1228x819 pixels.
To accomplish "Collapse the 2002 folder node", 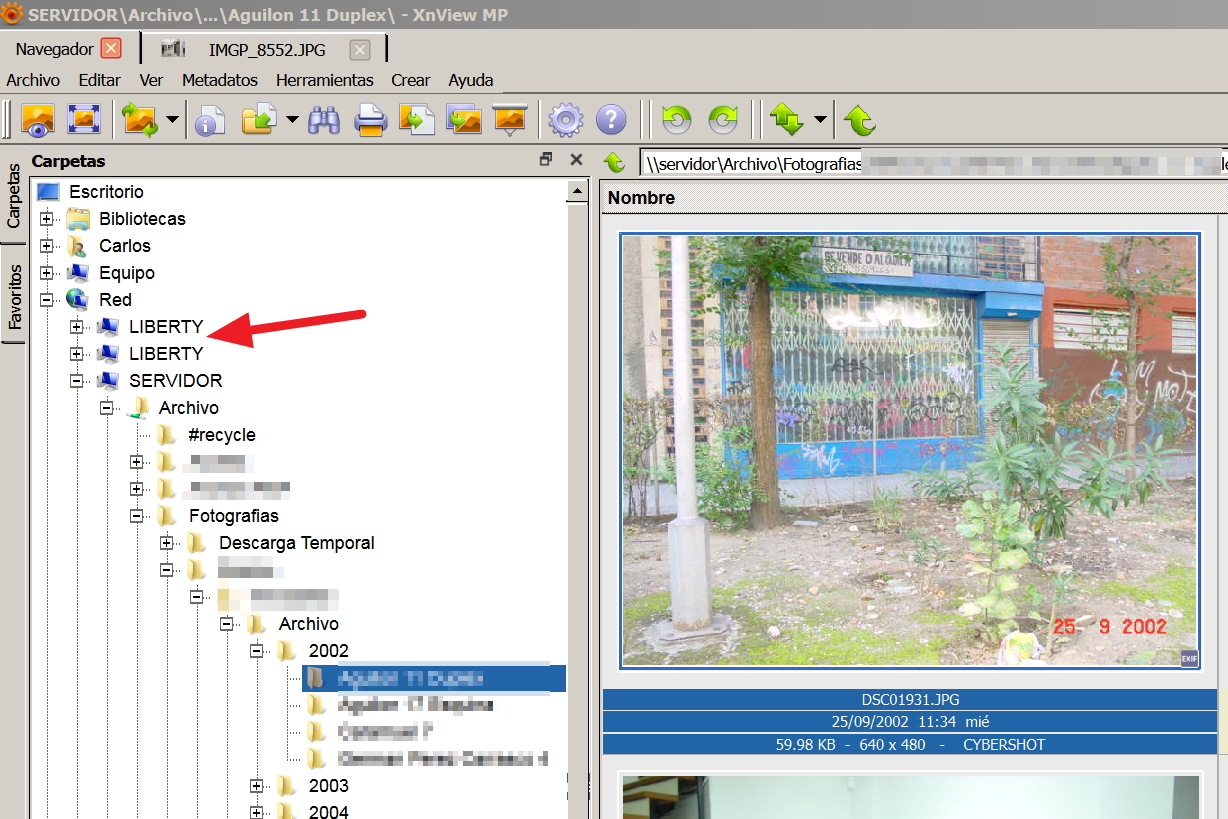I will coord(256,651).
